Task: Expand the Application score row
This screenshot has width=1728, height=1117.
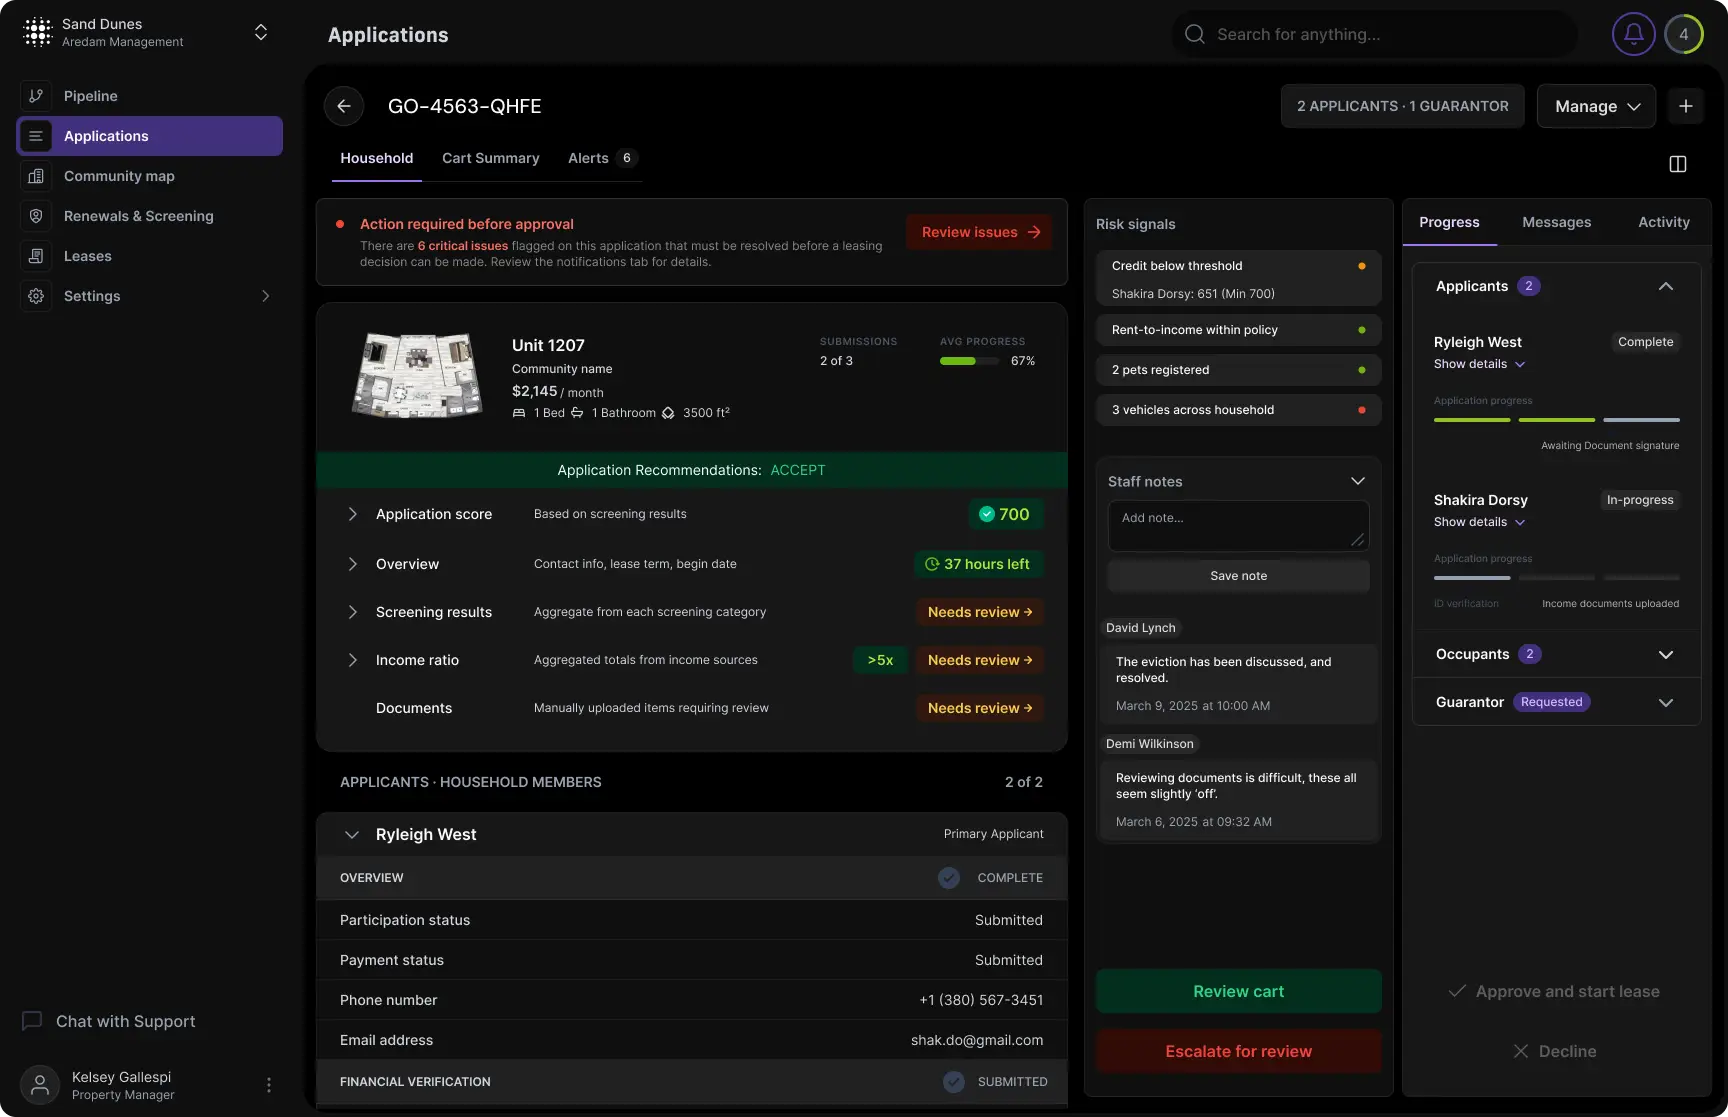Action: [x=352, y=514]
